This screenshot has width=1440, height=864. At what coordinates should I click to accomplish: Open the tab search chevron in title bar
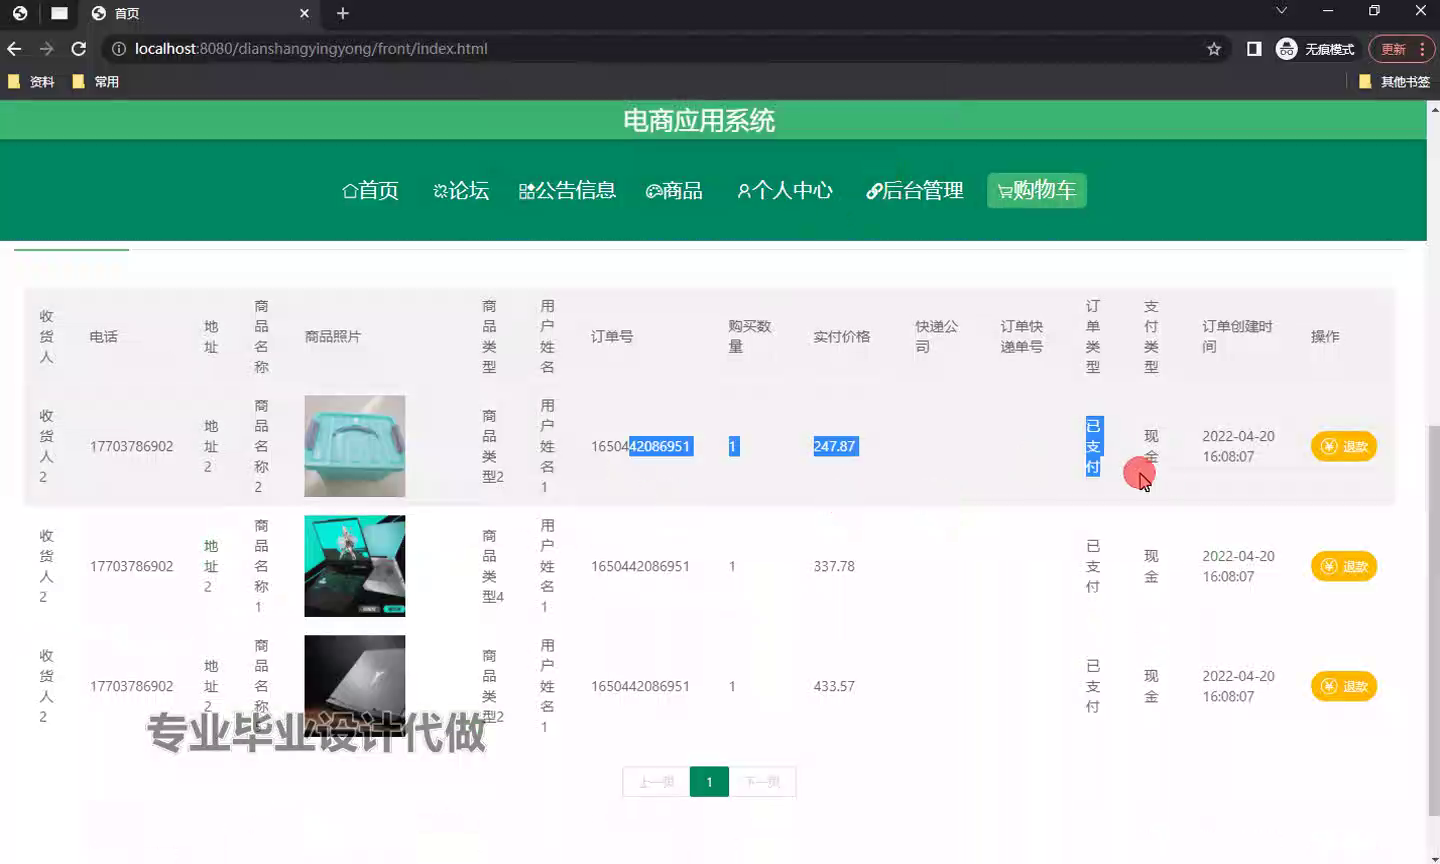pyautogui.click(x=1281, y=11)
